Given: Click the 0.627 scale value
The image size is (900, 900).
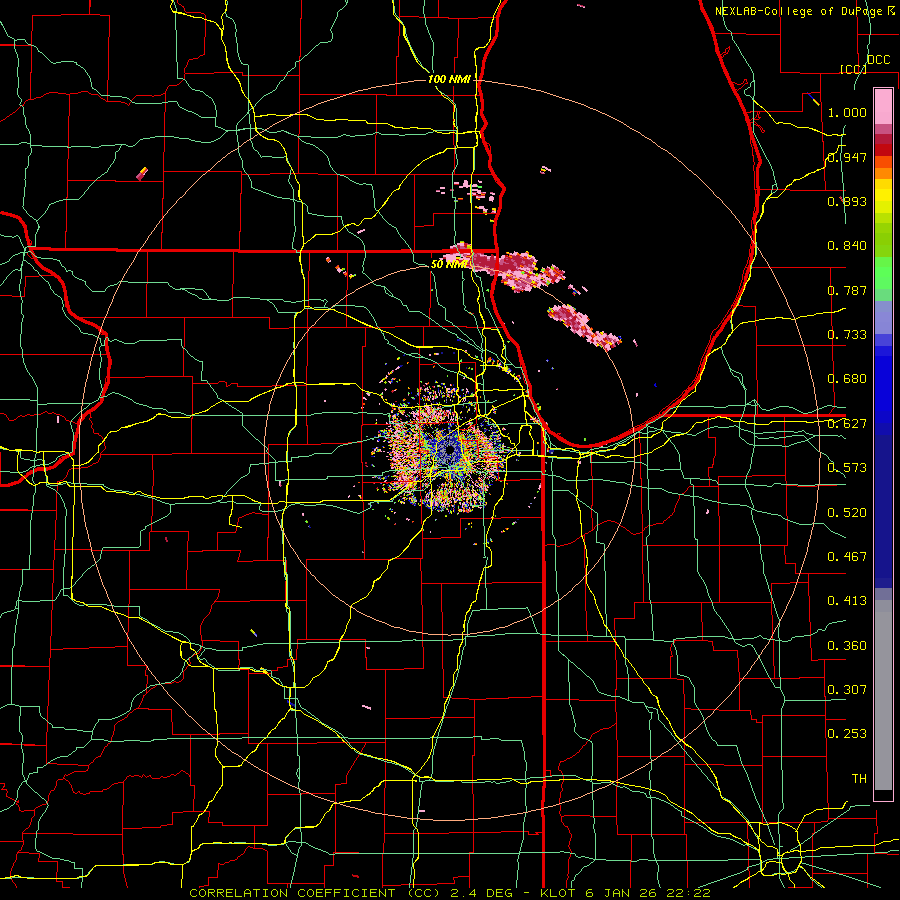Looking at the screenshot, I should (x=847, y=424).
